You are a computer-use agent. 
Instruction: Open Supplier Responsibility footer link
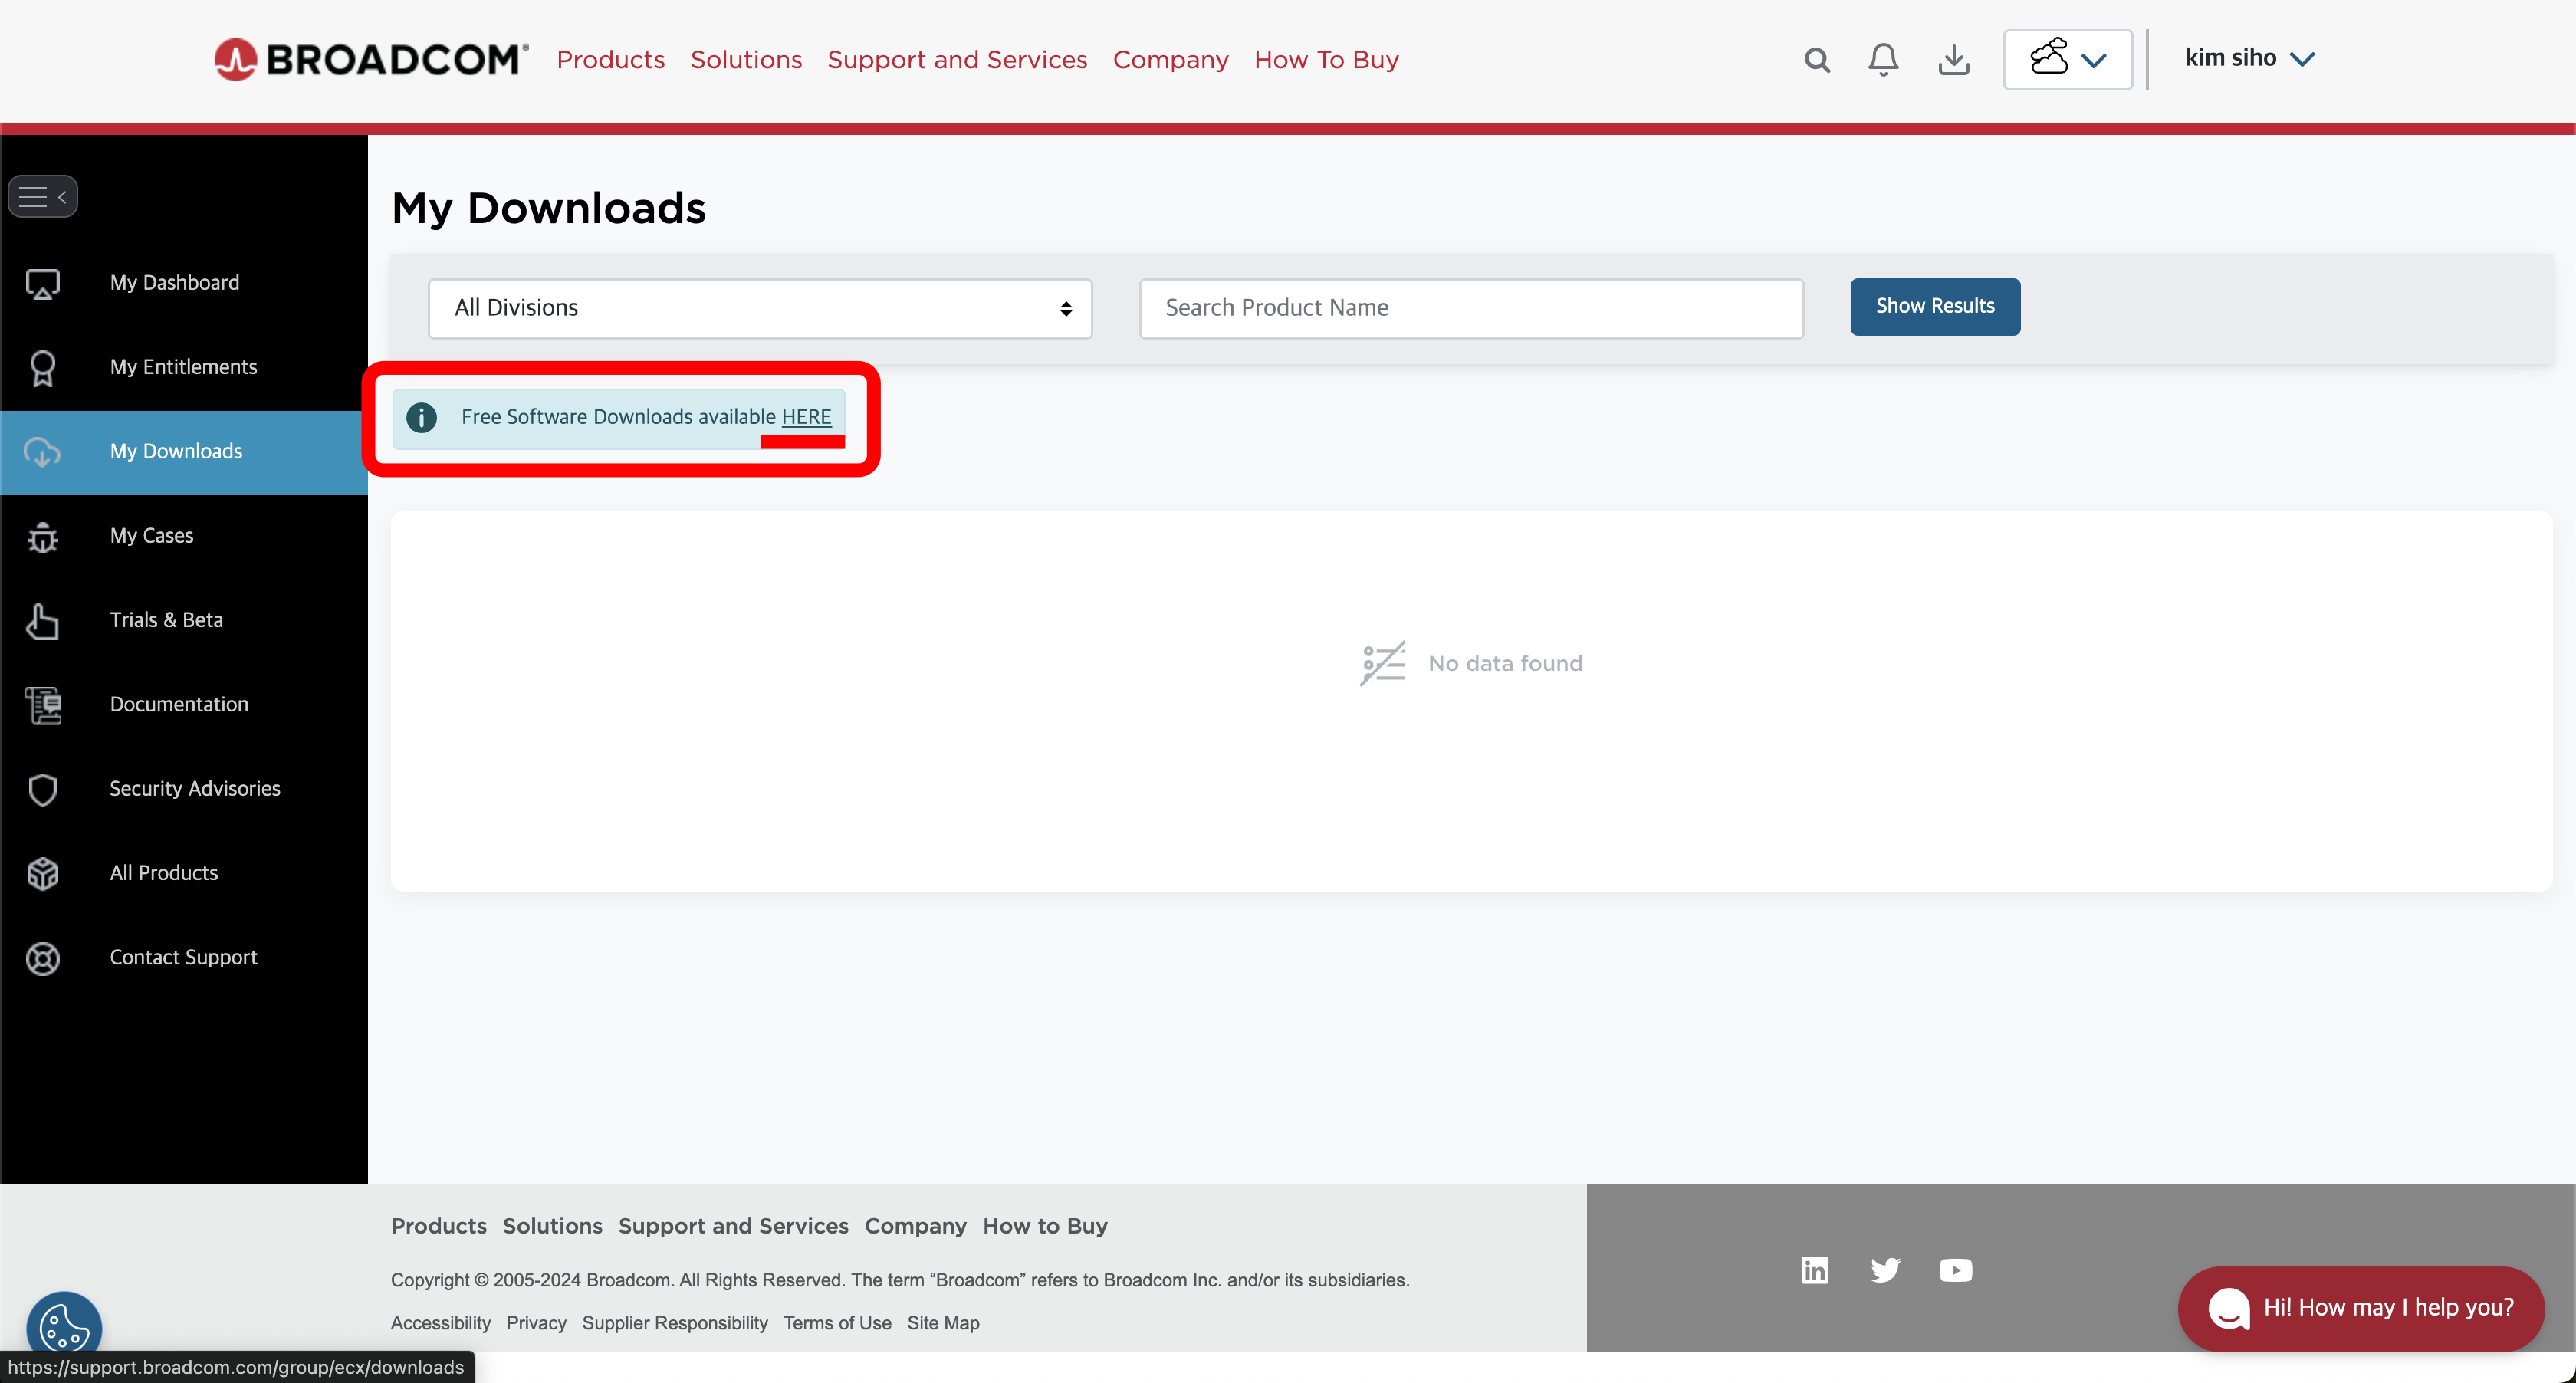[x=675, y=1323]
